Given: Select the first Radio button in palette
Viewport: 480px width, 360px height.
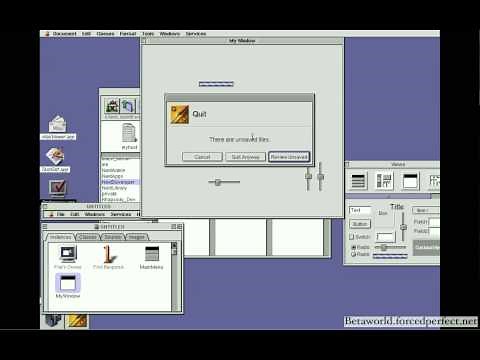Looking at the screenshot, I should [353, 247].
